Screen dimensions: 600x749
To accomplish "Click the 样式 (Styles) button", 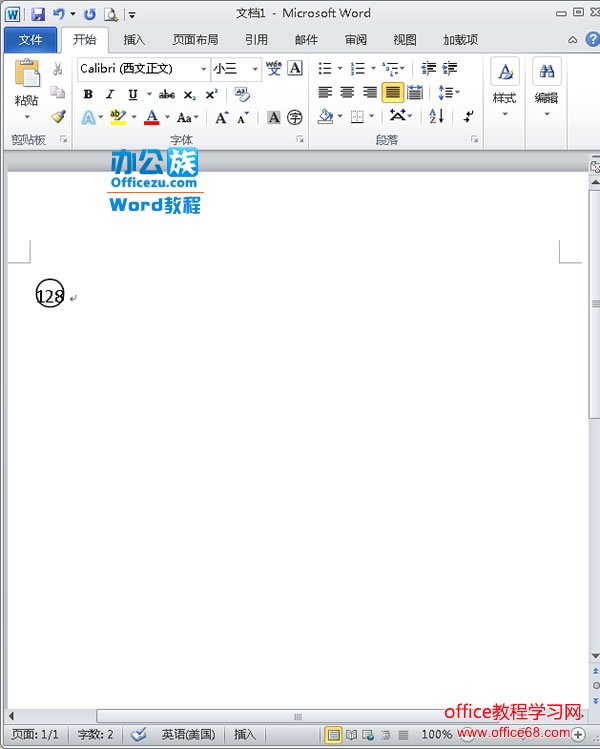I will [x=504, y=85].
